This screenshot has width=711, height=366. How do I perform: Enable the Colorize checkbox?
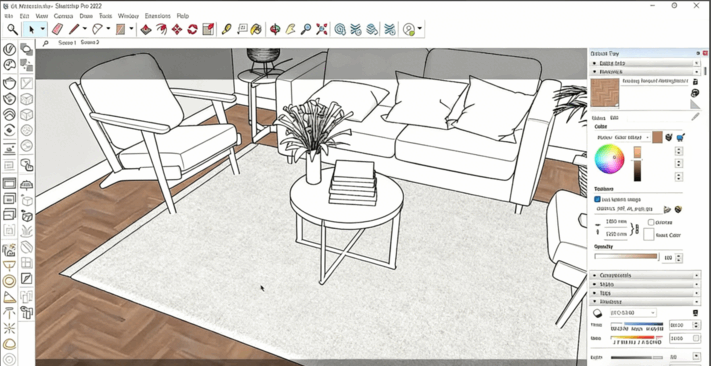(651, 222)
